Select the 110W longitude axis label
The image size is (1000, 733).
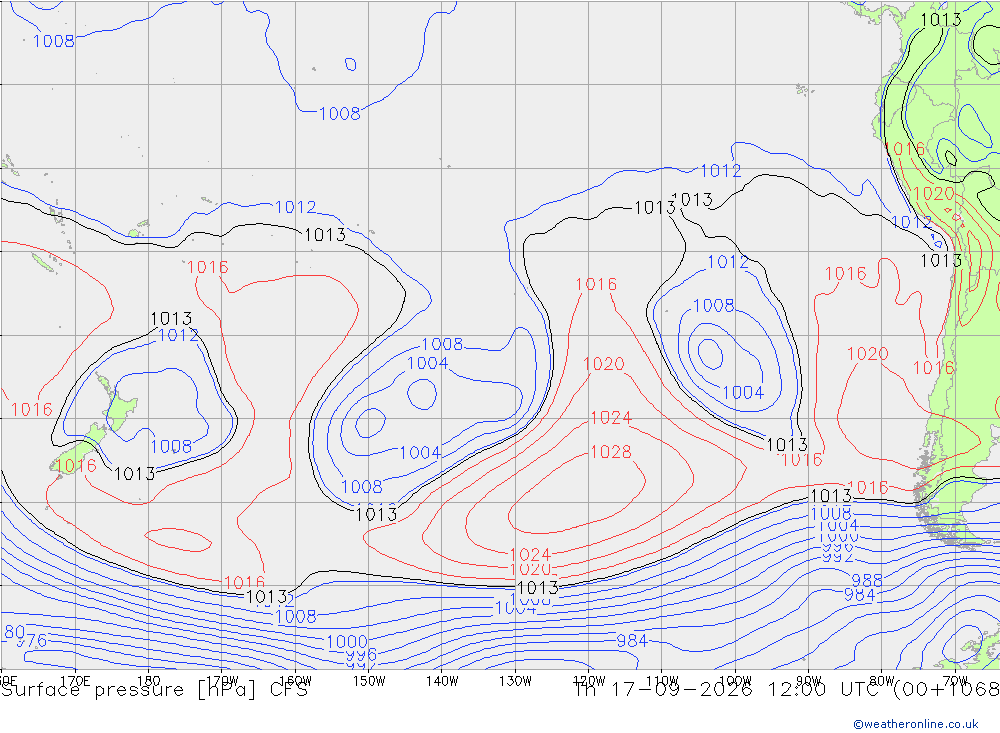pos(662,681)
